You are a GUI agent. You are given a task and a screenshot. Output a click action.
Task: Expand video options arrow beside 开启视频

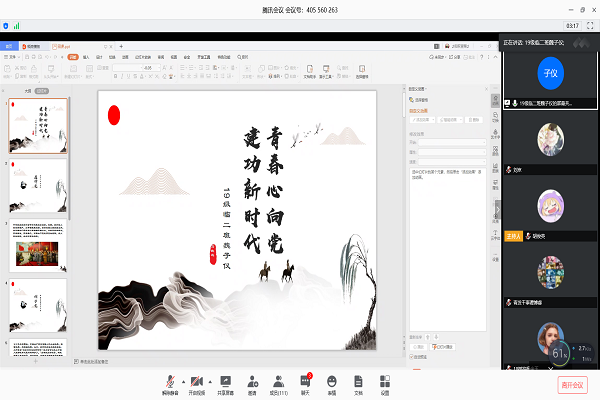click(211, 379)
